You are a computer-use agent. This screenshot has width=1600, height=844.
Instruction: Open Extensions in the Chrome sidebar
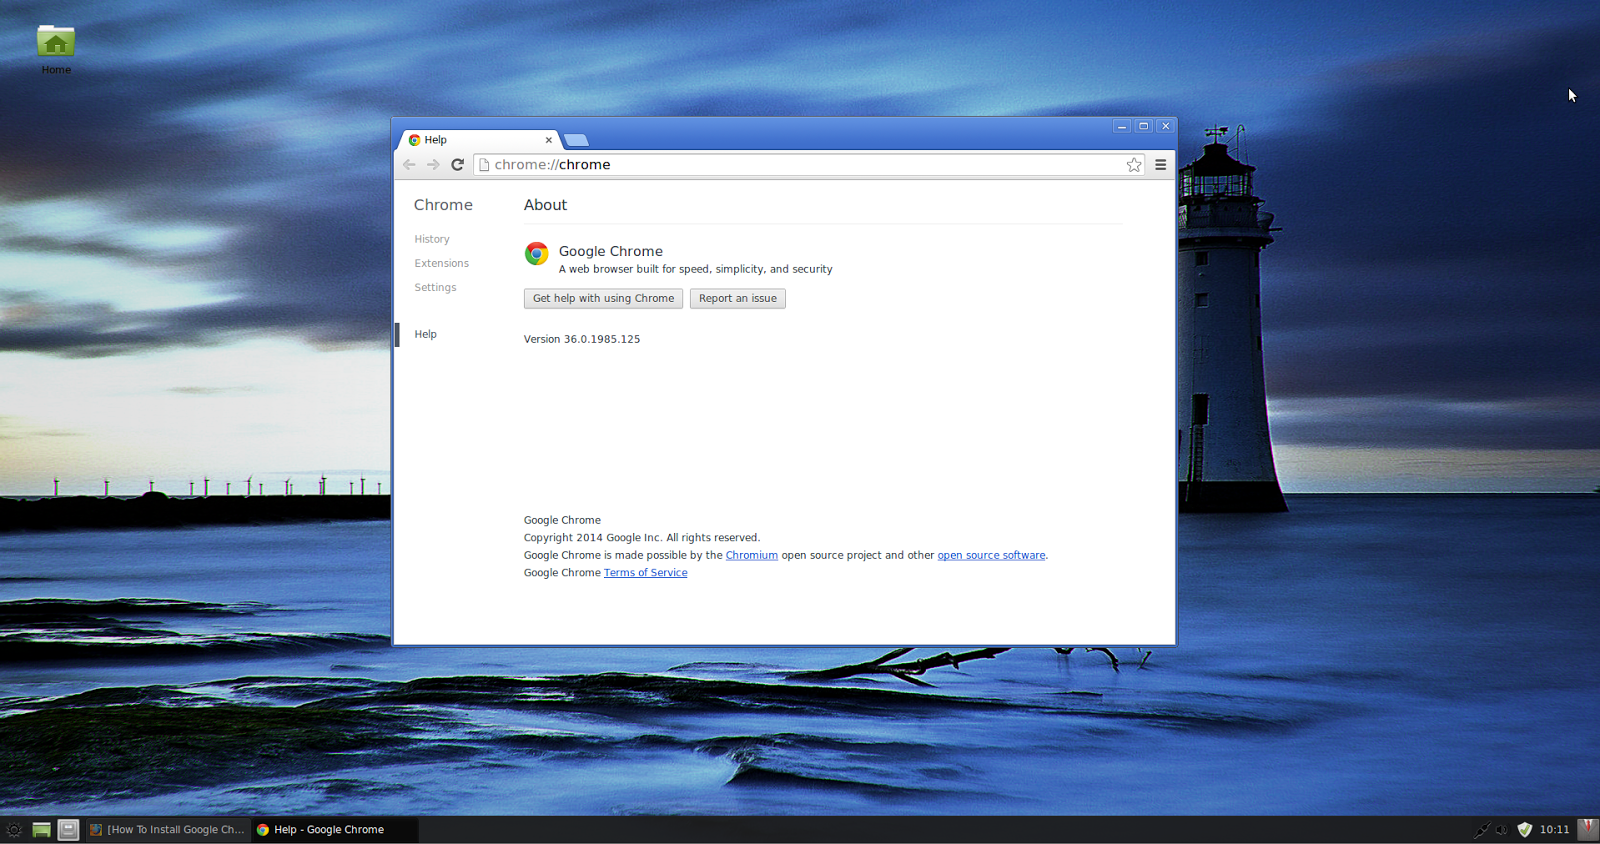pyautogui.click(x=442, y=263)
